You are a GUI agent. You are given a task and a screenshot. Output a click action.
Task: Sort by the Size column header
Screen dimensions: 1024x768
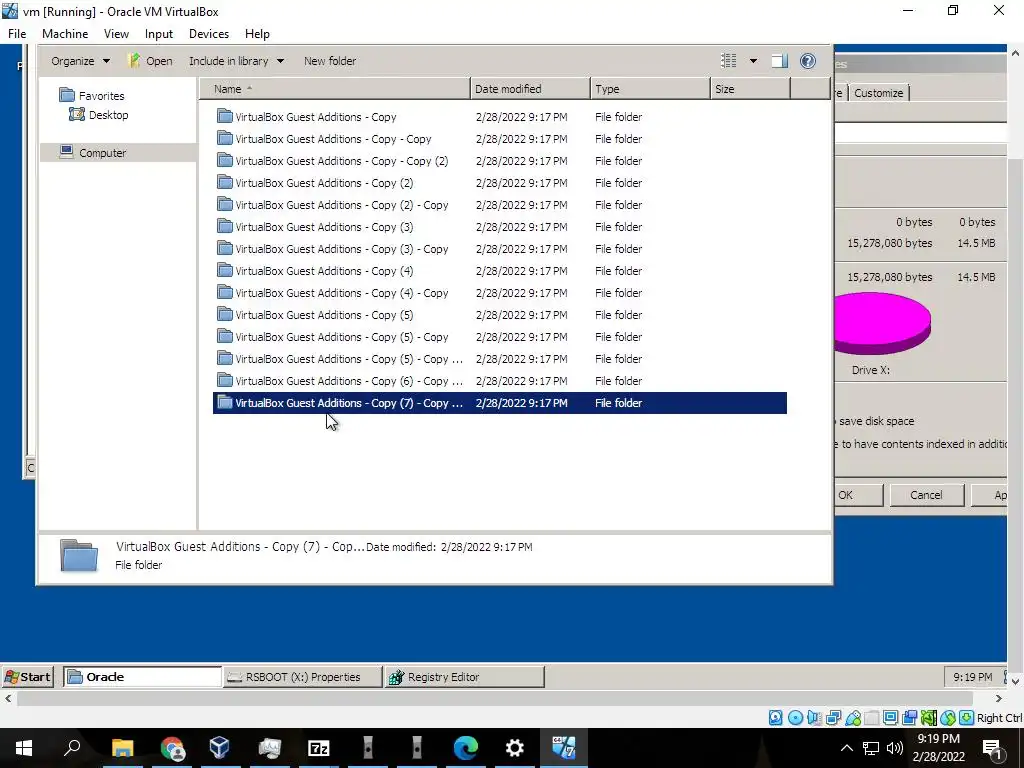750,89
